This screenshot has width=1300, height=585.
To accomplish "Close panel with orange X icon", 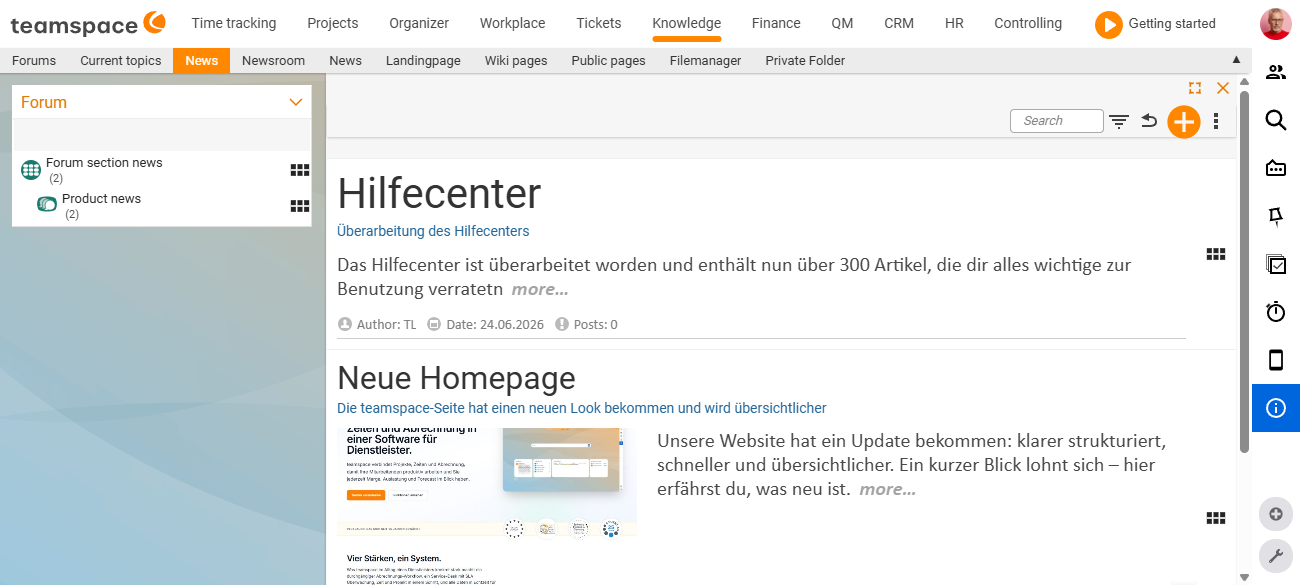I will click(x=1222, y=88).
